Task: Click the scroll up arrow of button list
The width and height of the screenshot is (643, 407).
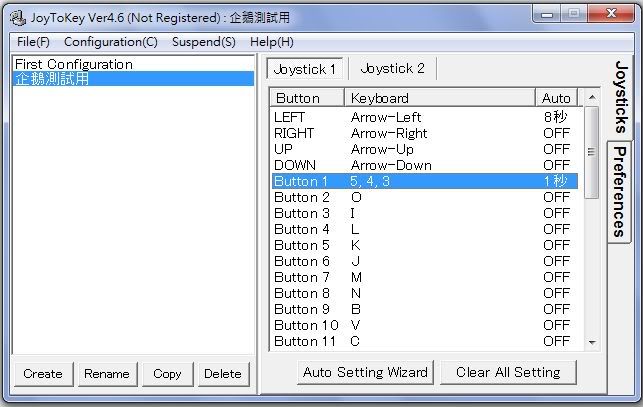Action: 592,97
